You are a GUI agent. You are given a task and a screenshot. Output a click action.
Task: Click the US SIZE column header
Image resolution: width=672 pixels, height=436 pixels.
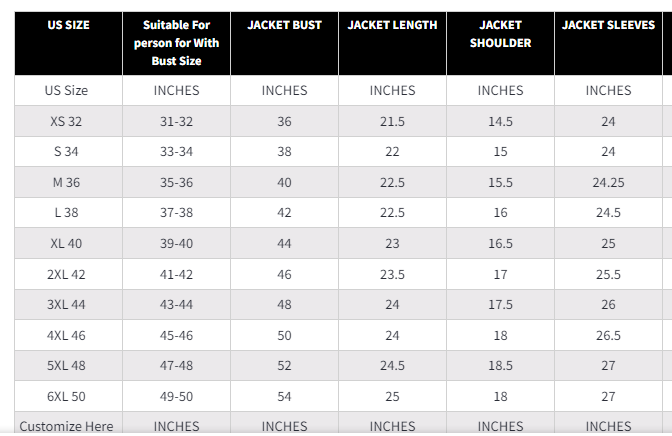click(x=69, y=43)
